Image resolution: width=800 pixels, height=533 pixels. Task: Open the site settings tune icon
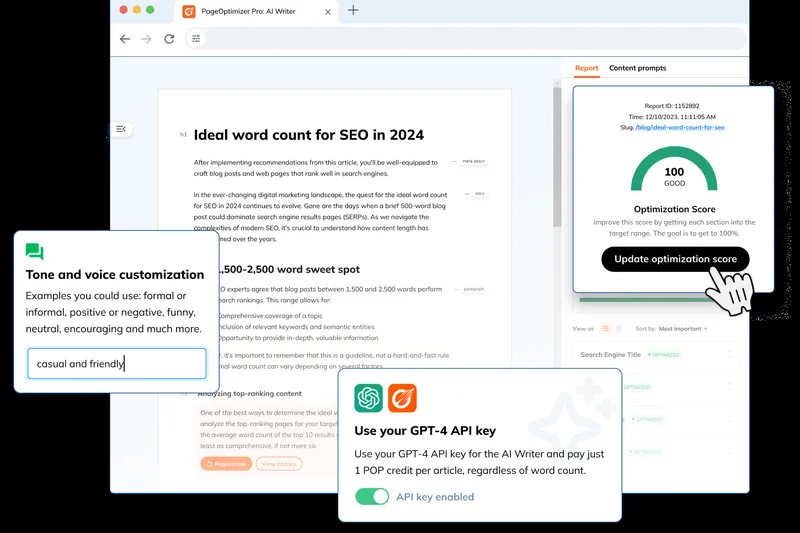point(196,39)
